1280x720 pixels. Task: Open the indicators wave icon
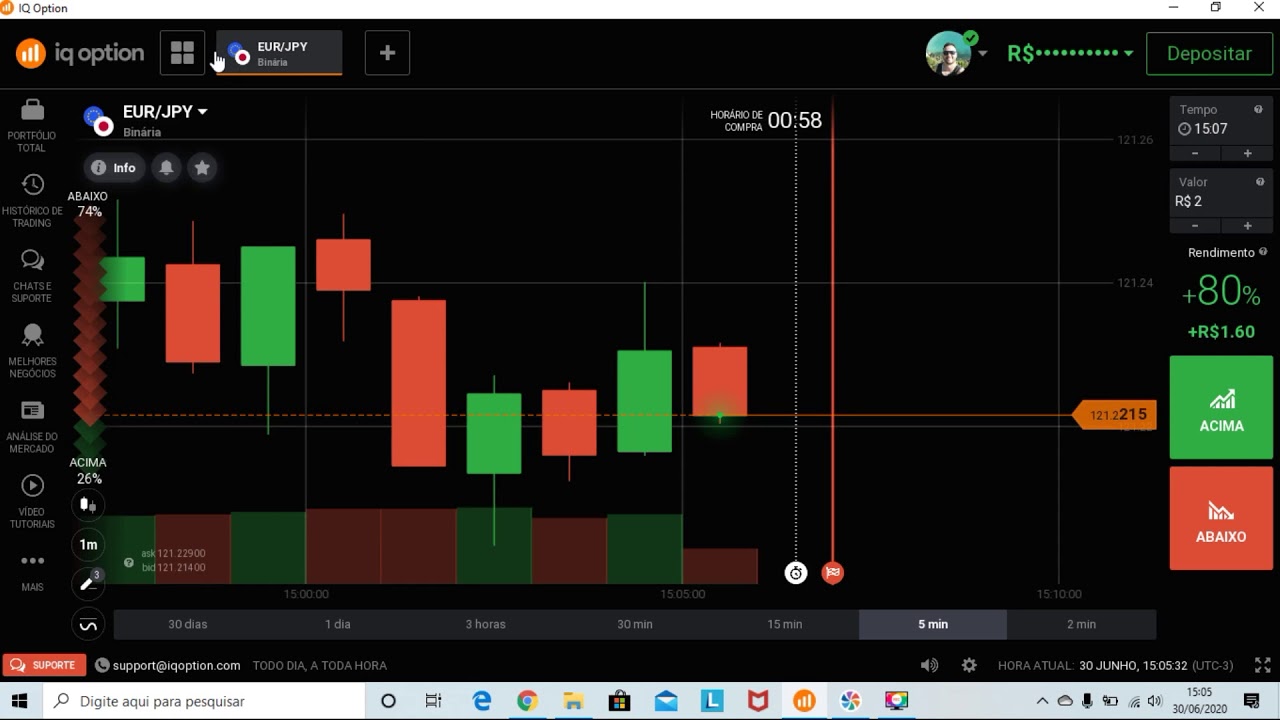coord(88,626)
